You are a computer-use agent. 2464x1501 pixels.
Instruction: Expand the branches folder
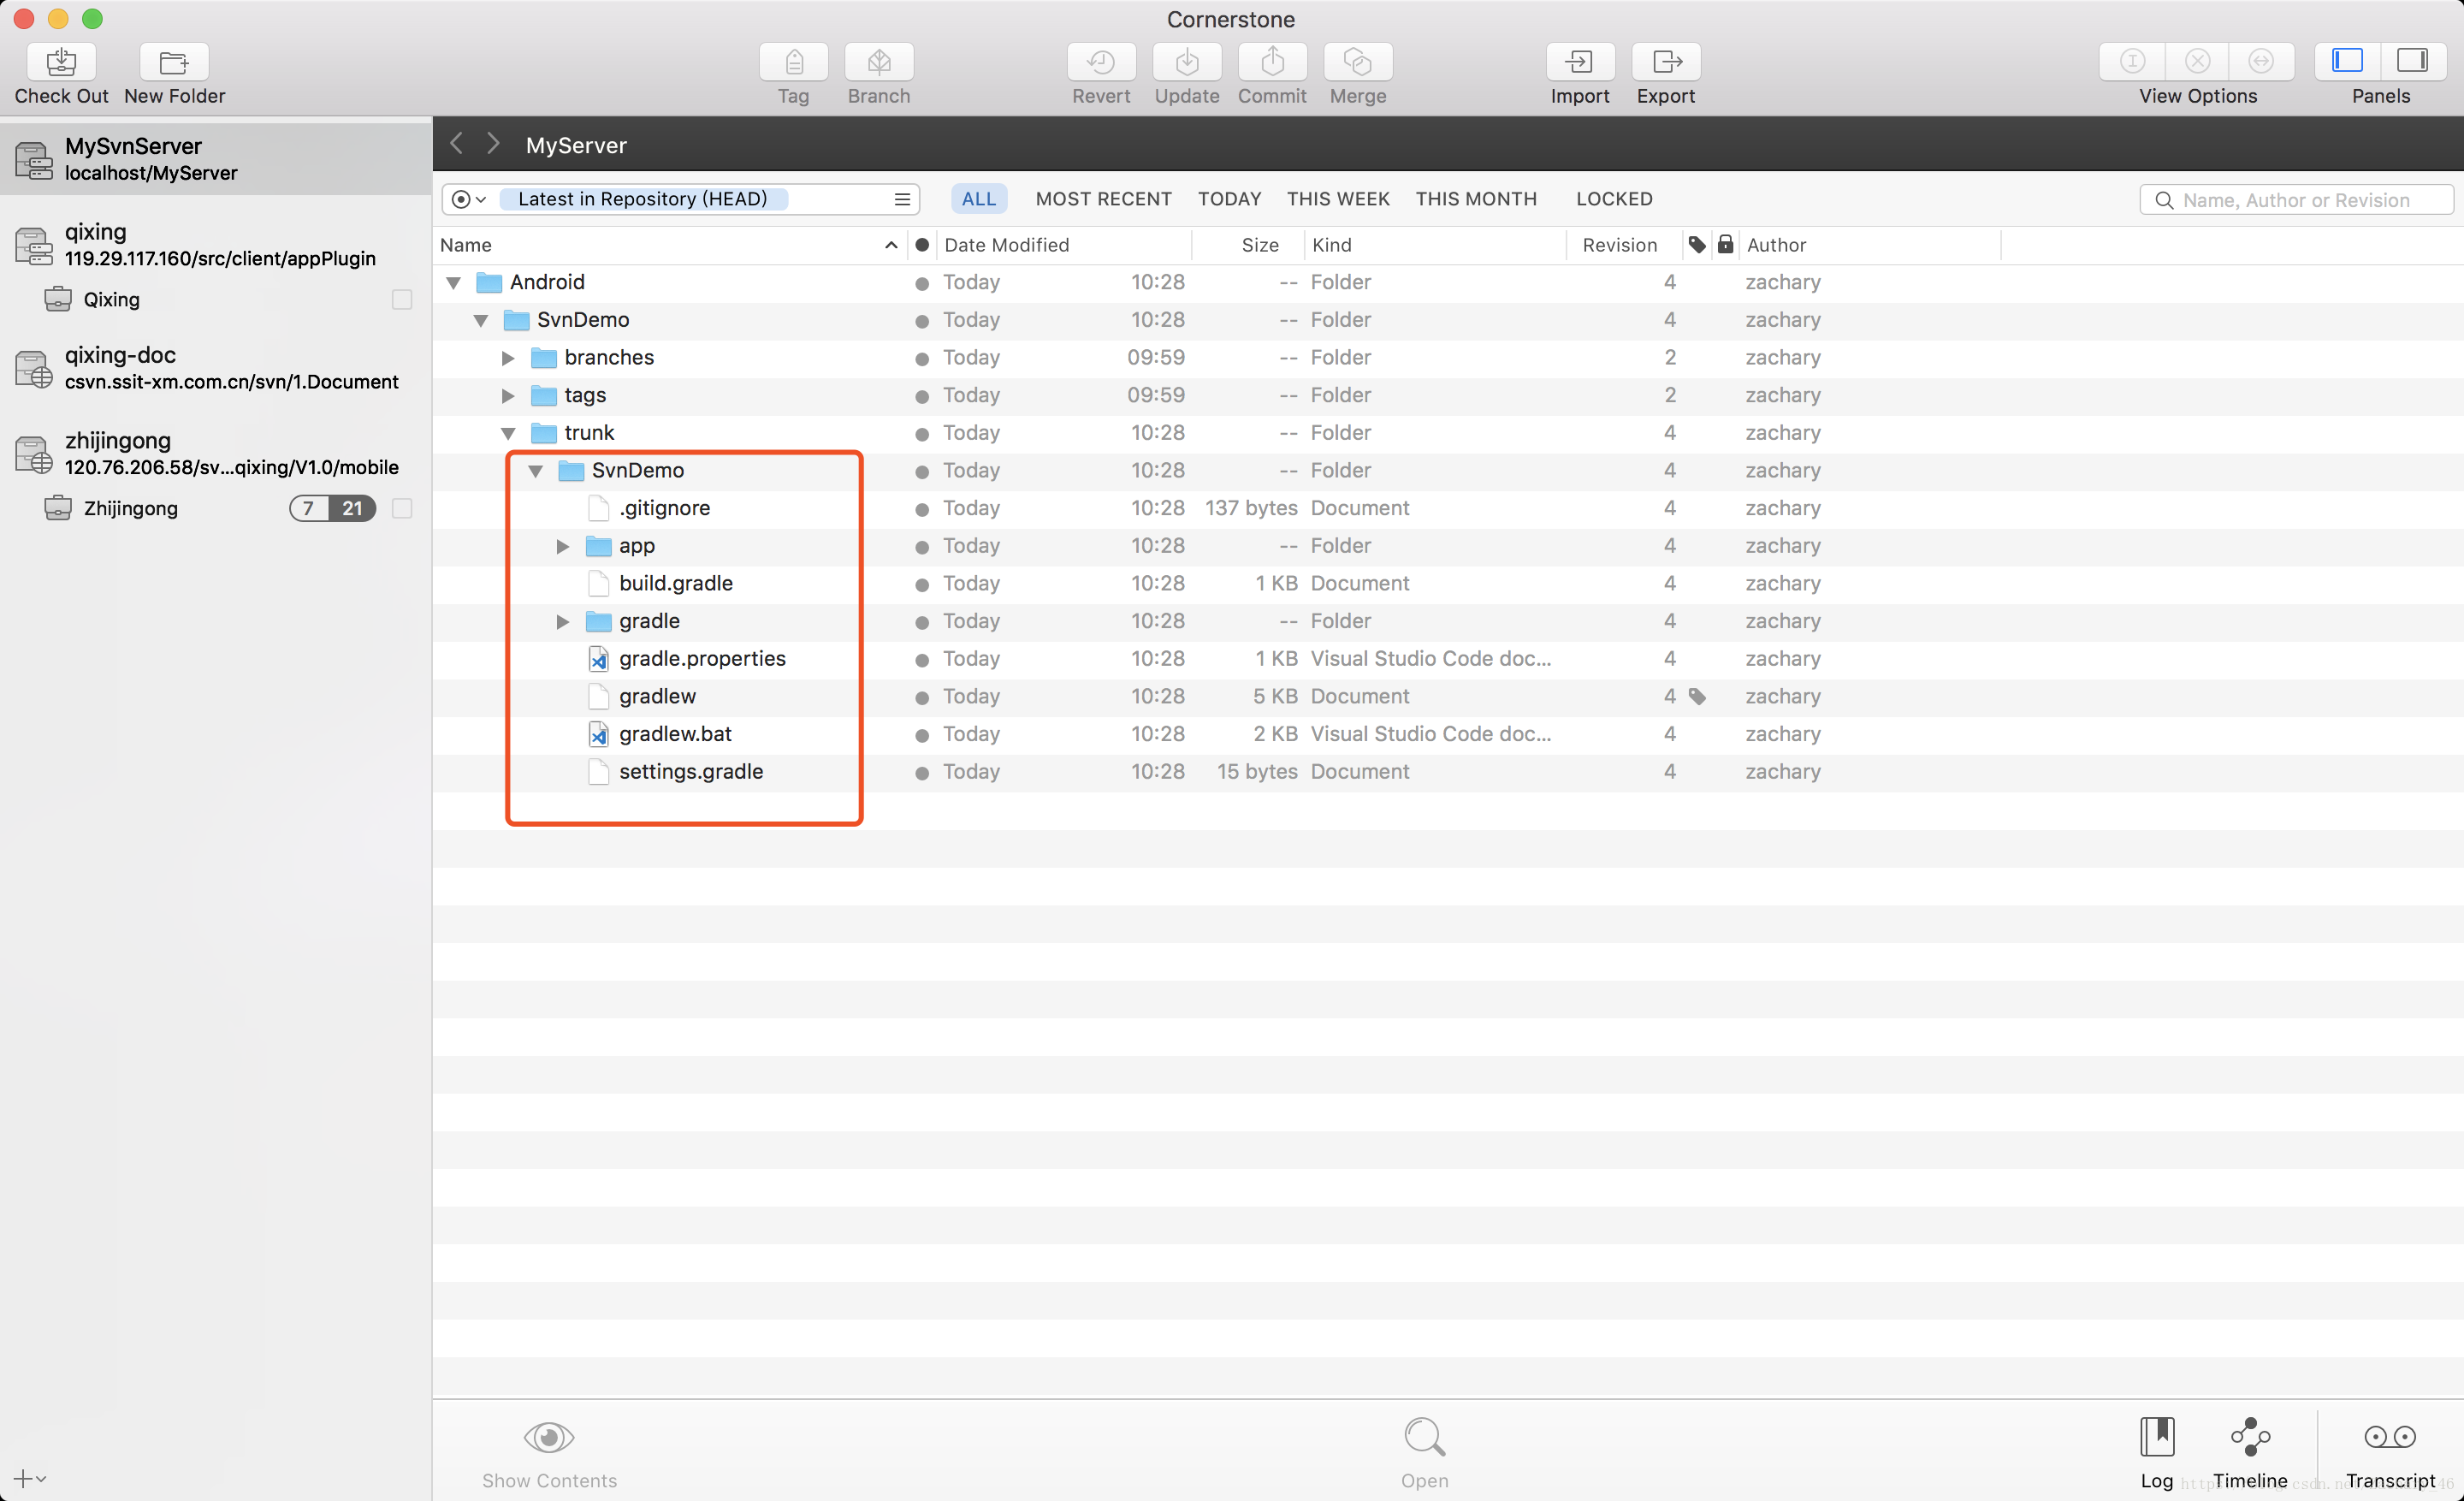(508, 358)
